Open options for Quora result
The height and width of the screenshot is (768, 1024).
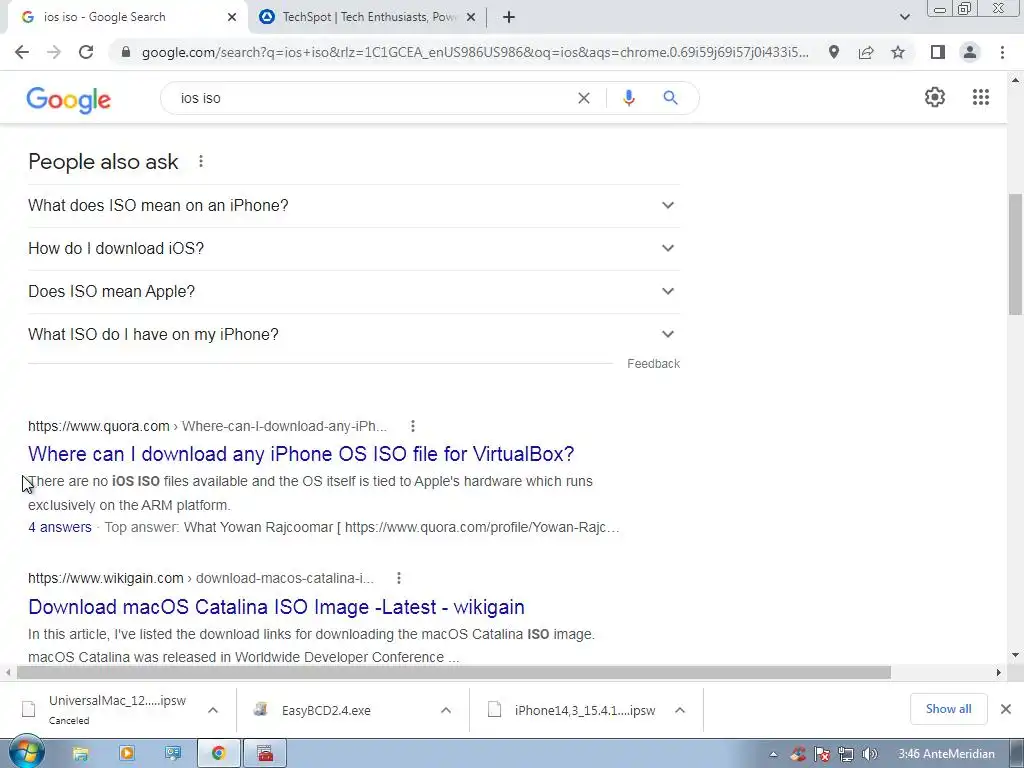(413, 426)
